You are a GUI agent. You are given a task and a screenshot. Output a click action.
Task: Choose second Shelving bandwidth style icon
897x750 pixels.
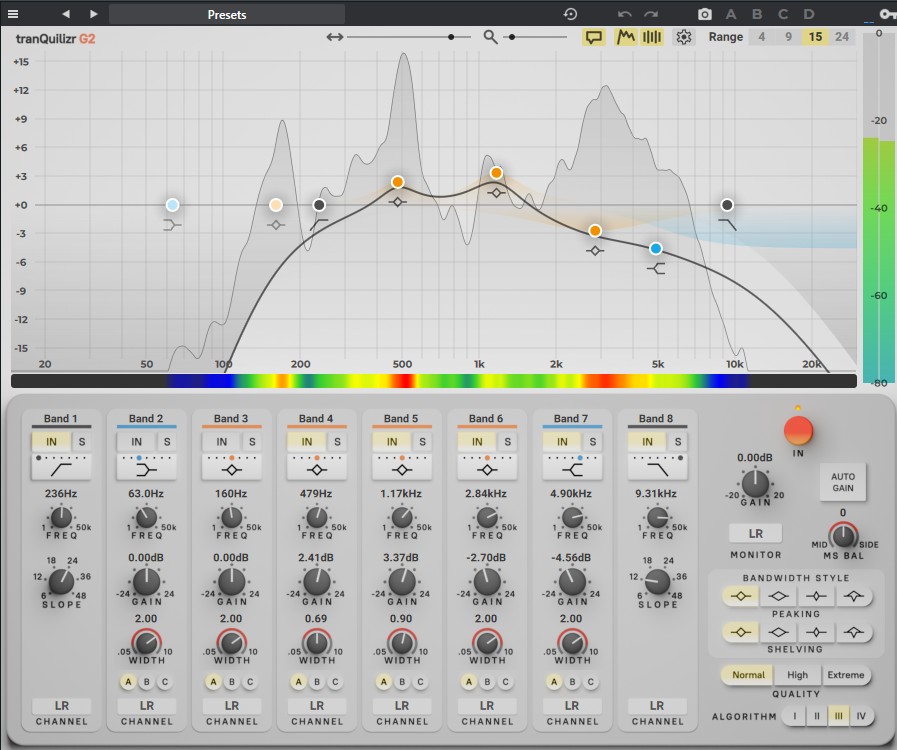pyautogui.click(x=778, y=632)
